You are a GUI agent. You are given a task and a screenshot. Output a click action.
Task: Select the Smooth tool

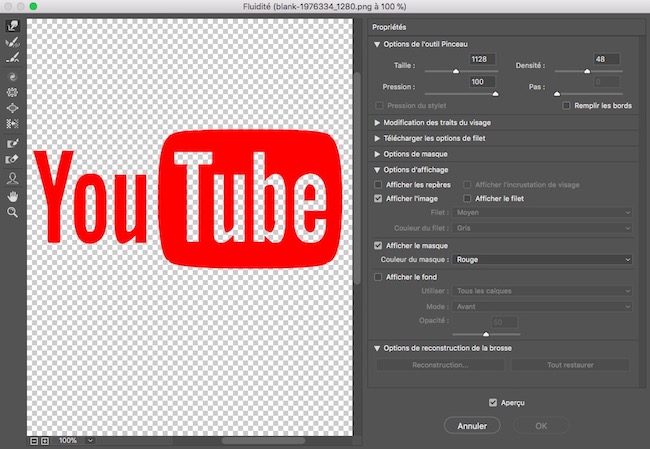12,58
